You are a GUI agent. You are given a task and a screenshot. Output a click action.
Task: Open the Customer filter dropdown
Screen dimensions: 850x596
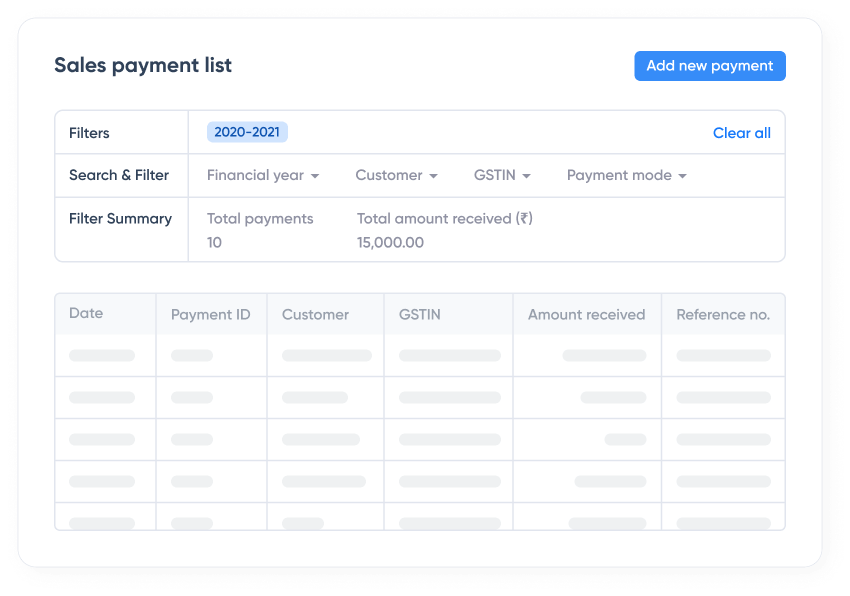tap(396, 175)
